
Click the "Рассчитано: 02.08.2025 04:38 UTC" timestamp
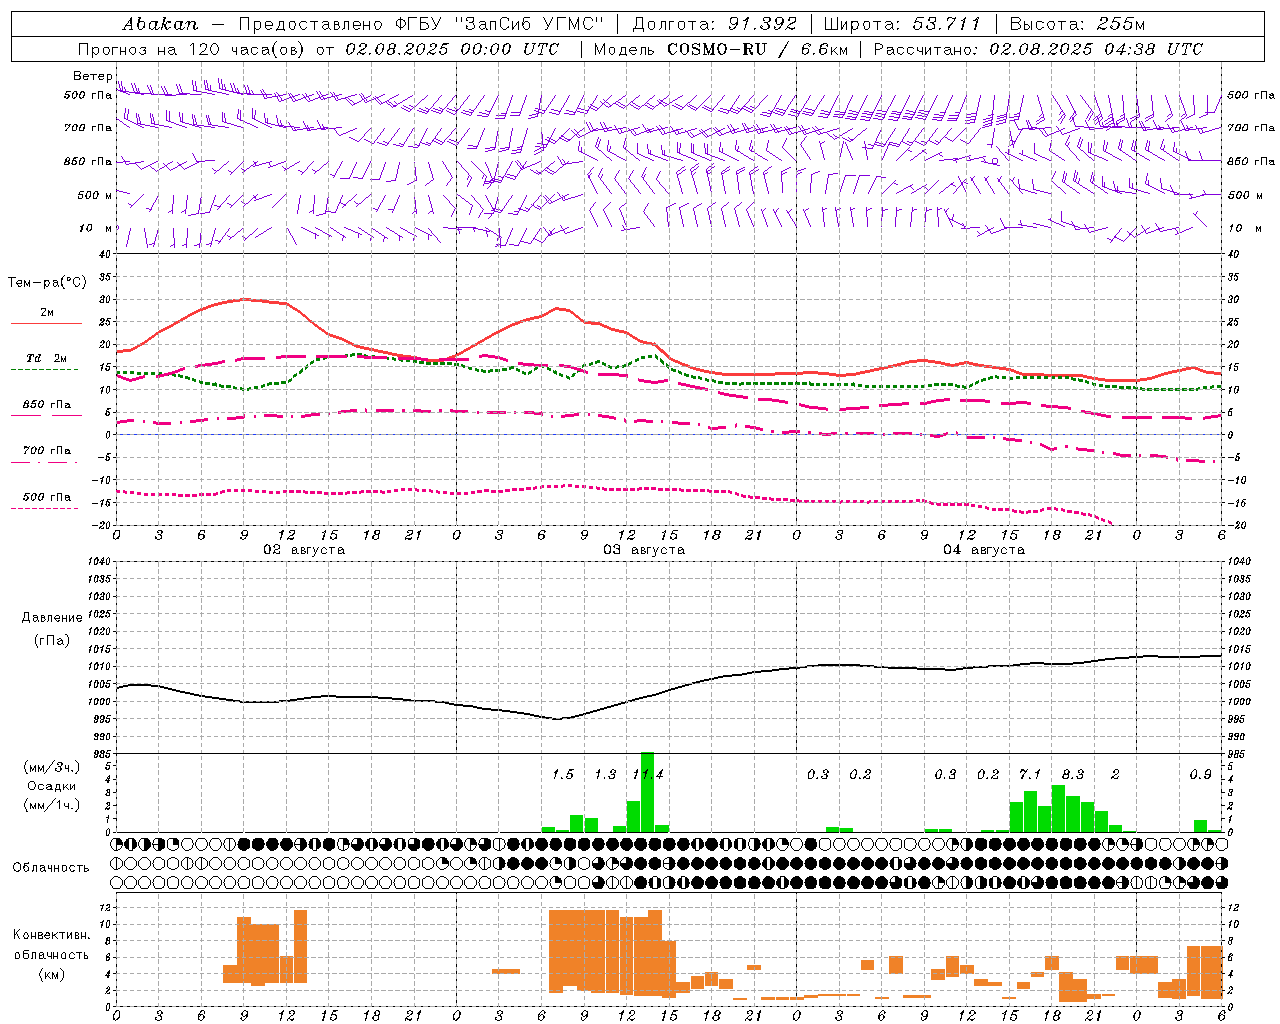(1038, 49)
